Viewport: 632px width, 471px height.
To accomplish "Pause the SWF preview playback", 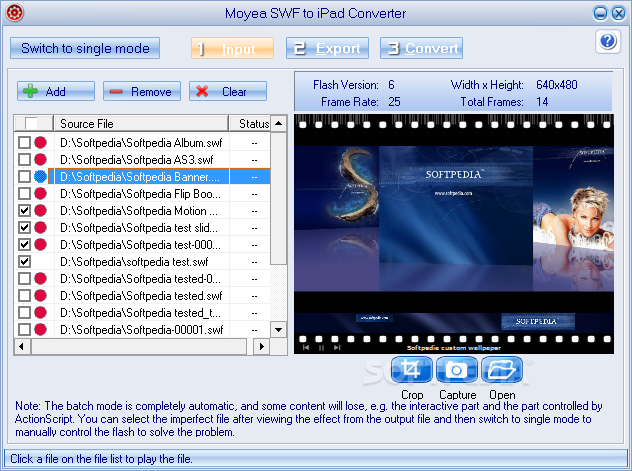I will 321,347.
